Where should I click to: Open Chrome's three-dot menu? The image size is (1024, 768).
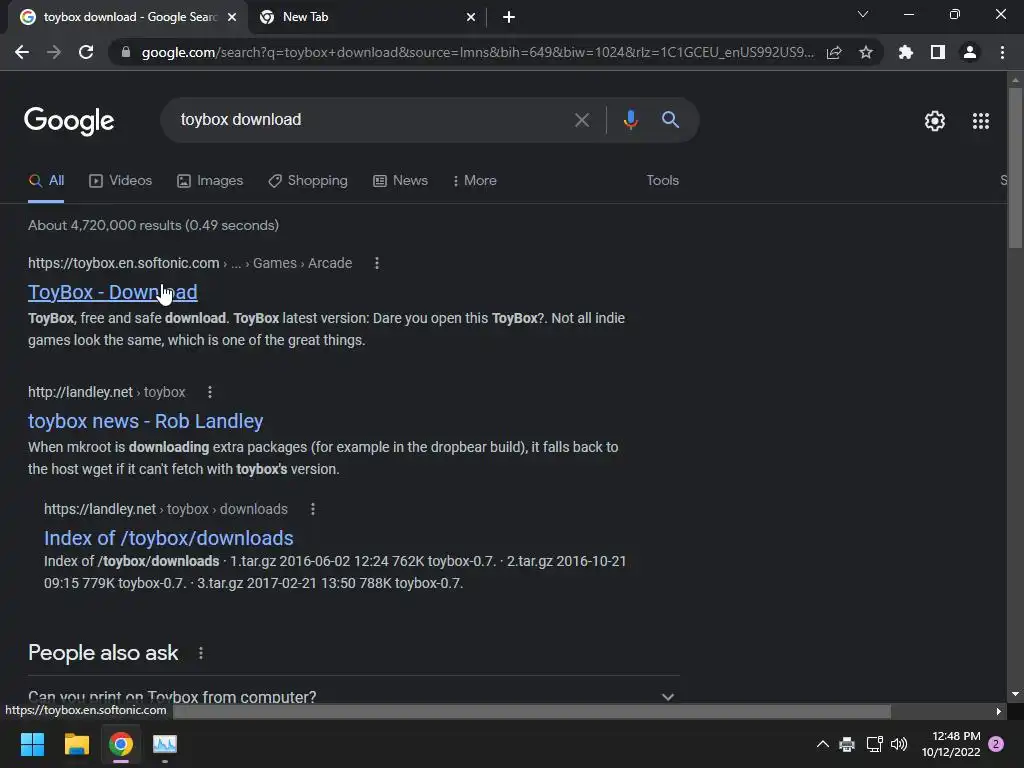pyautogui.click(x=1002, y=52)
